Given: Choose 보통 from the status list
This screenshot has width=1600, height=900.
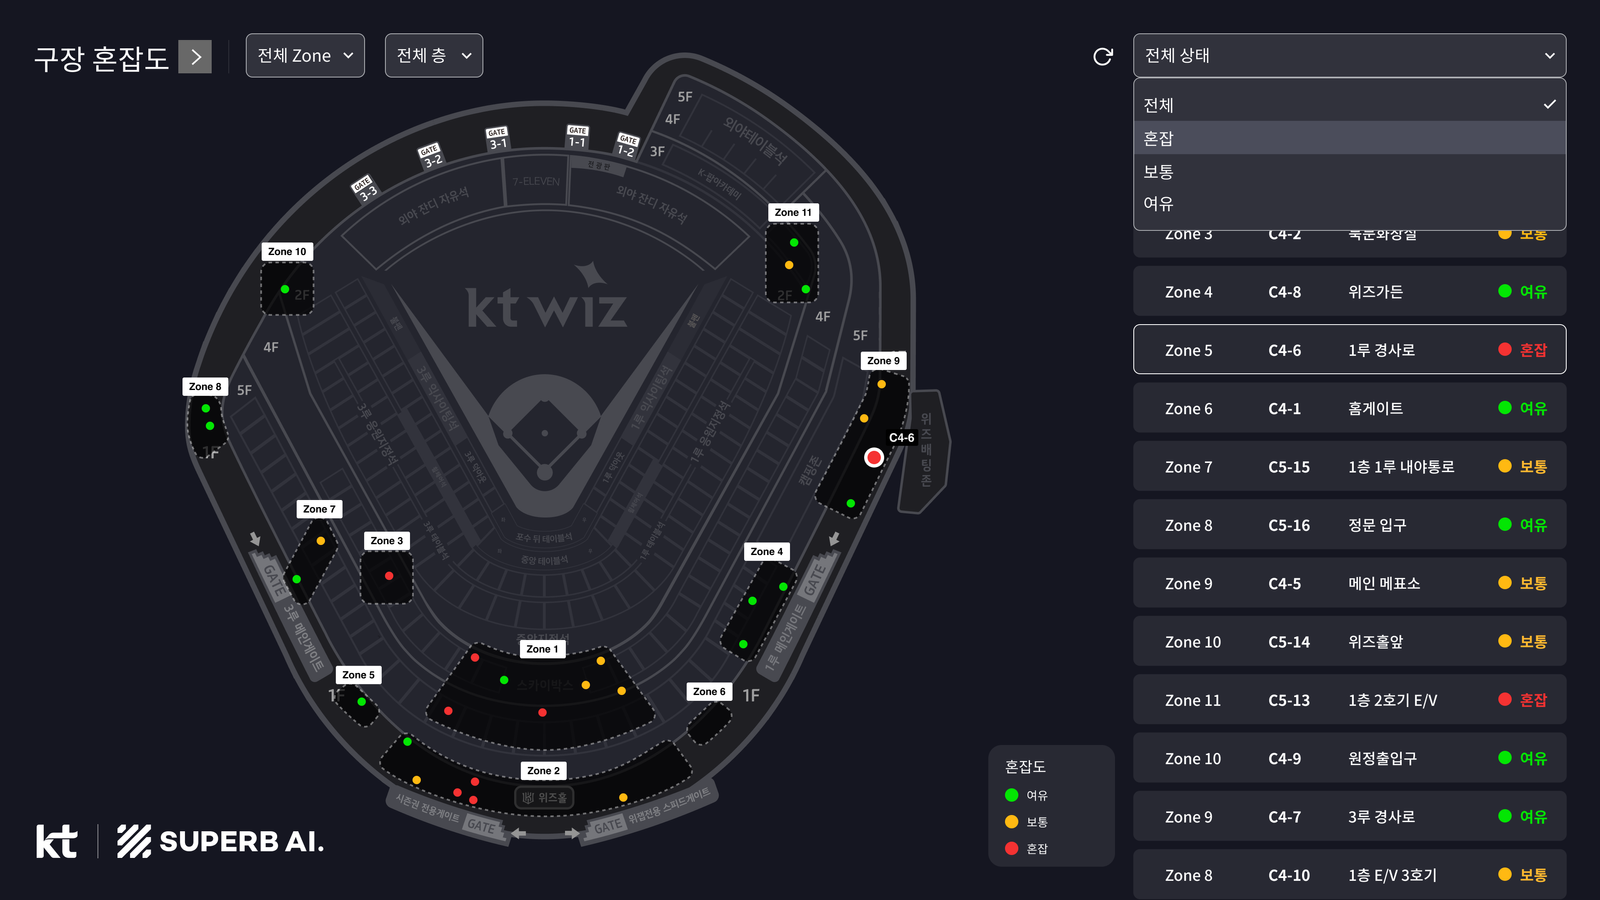Looking at the screenshot, I should (x=1349, y=171).
